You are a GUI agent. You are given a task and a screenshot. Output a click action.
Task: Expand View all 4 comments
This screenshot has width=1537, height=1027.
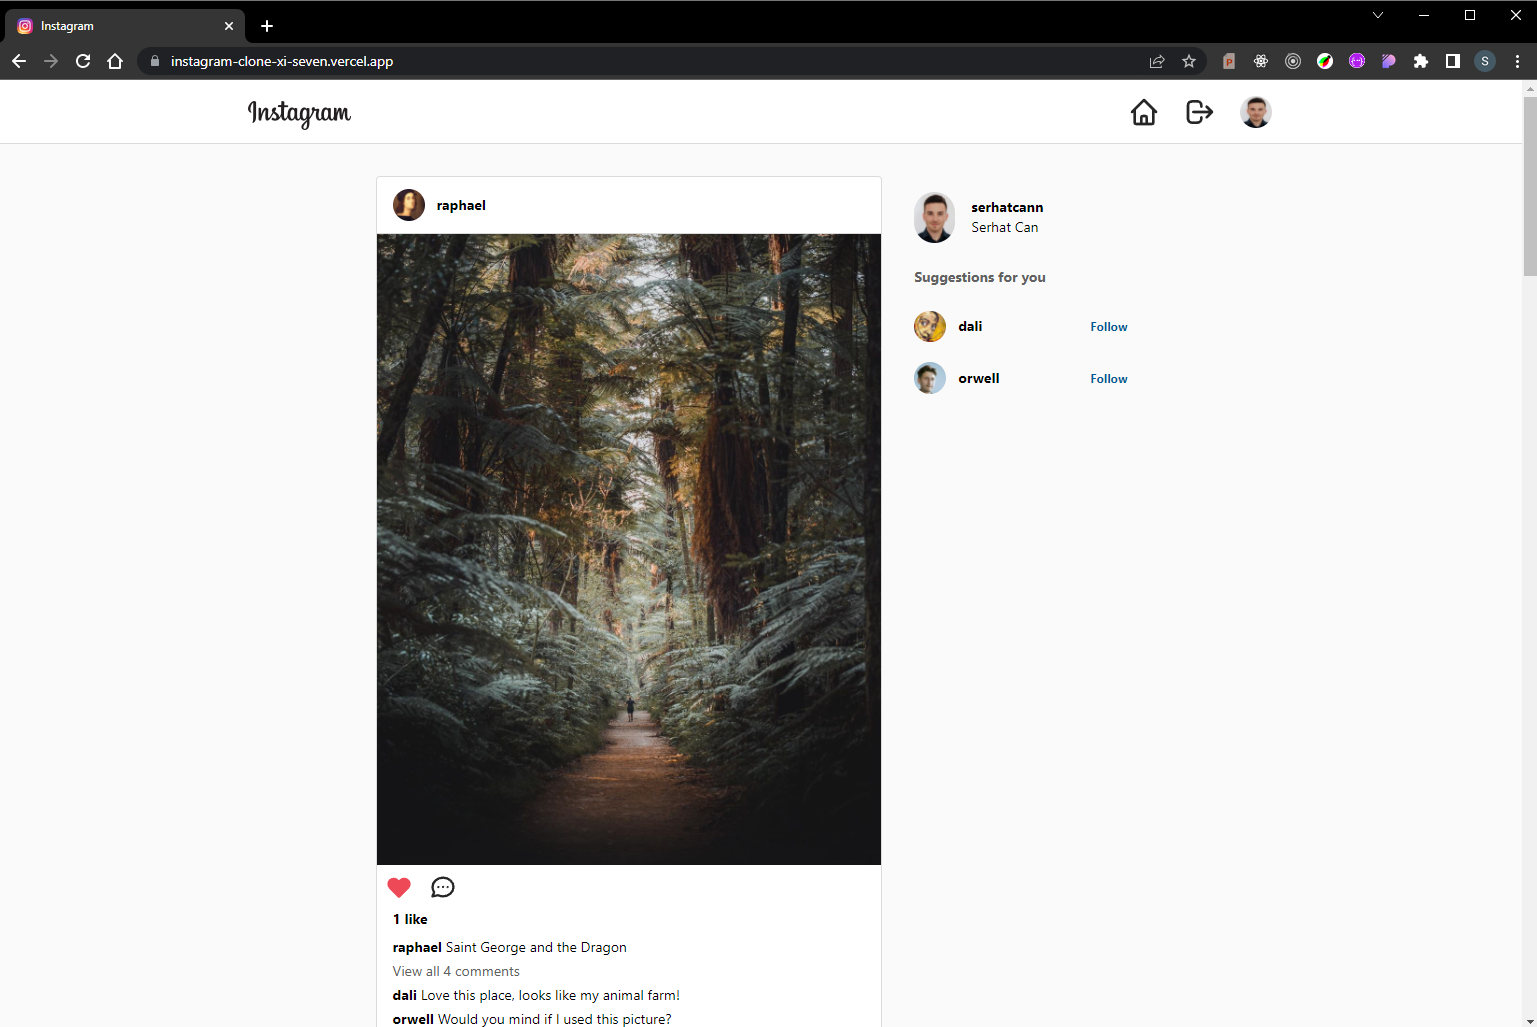[x=456, y=971]
